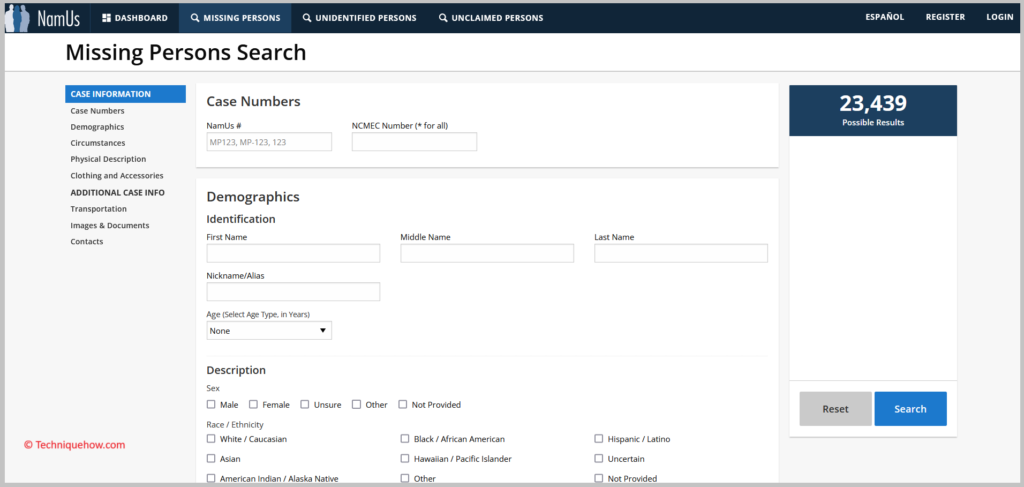This screenshot has width=1024, height=487.
Task: Focus the Nickname/Alias field
Action: 293,292
